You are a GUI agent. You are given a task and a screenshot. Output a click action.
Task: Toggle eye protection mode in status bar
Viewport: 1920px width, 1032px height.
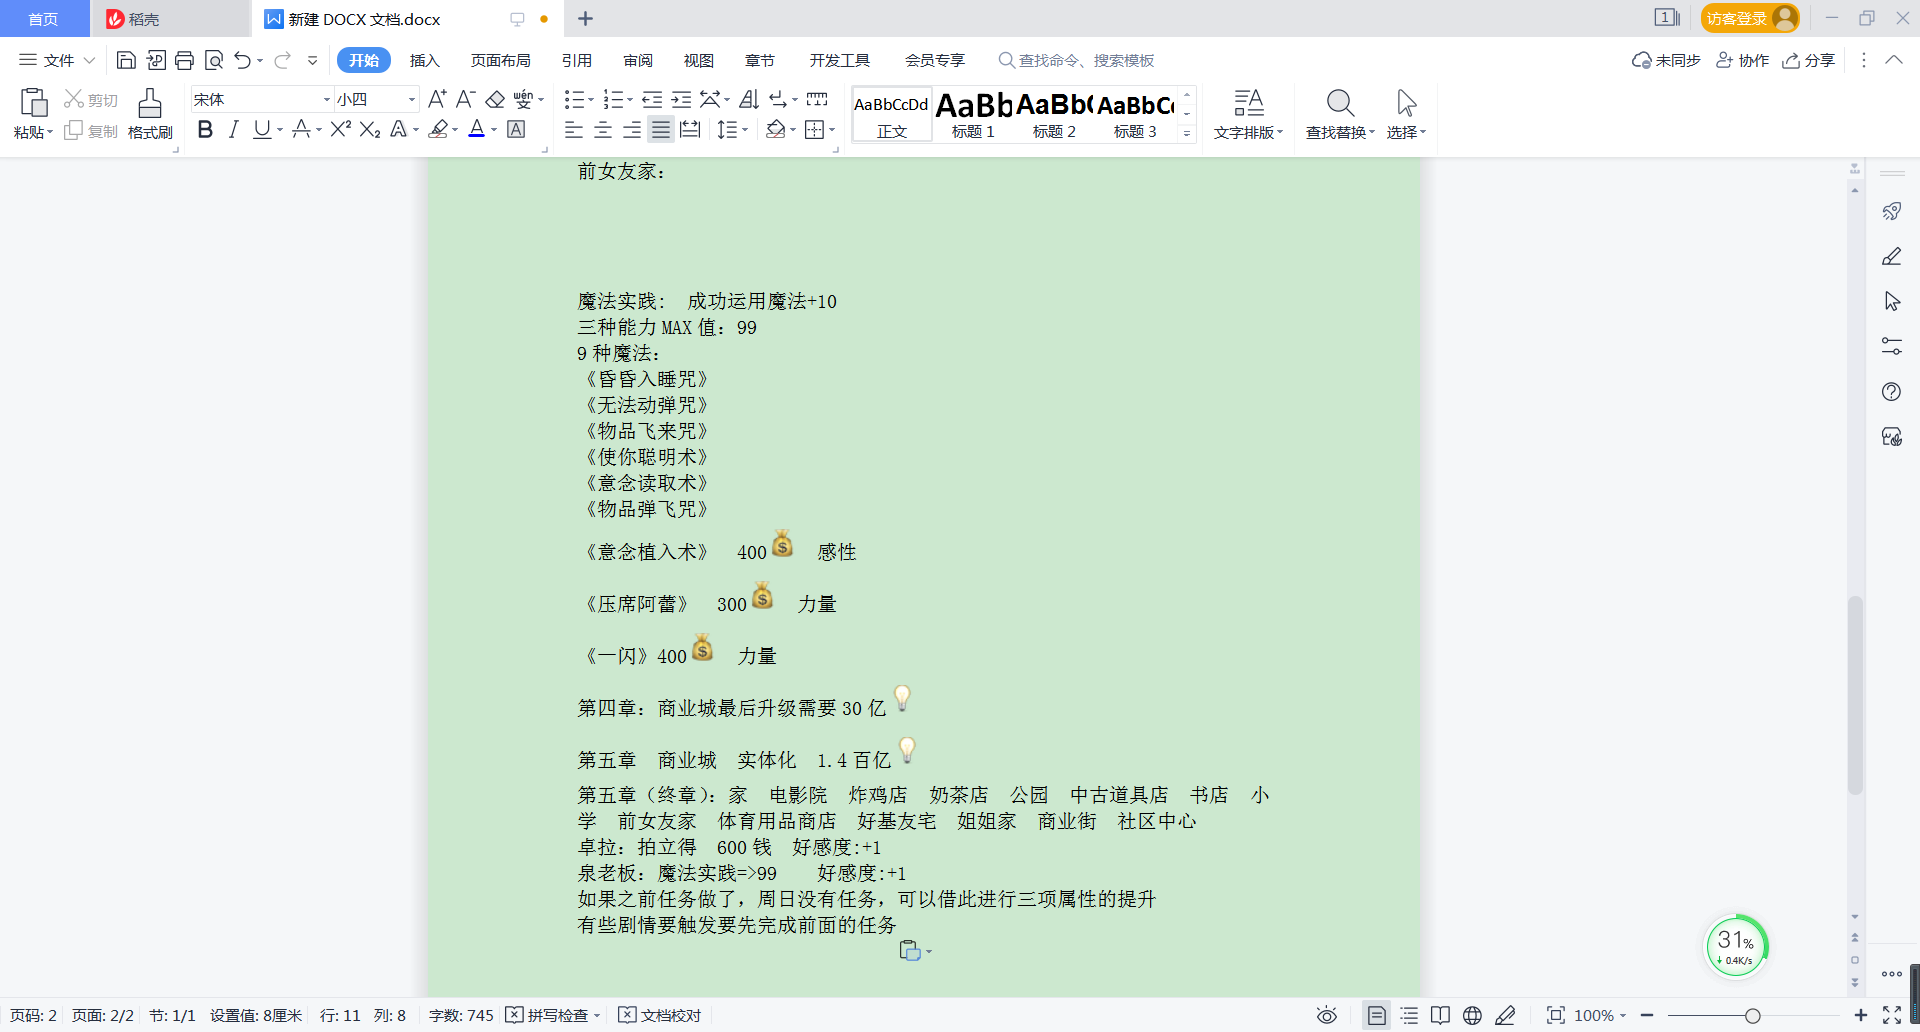pyautogui.click(x=1326, y=1016)
